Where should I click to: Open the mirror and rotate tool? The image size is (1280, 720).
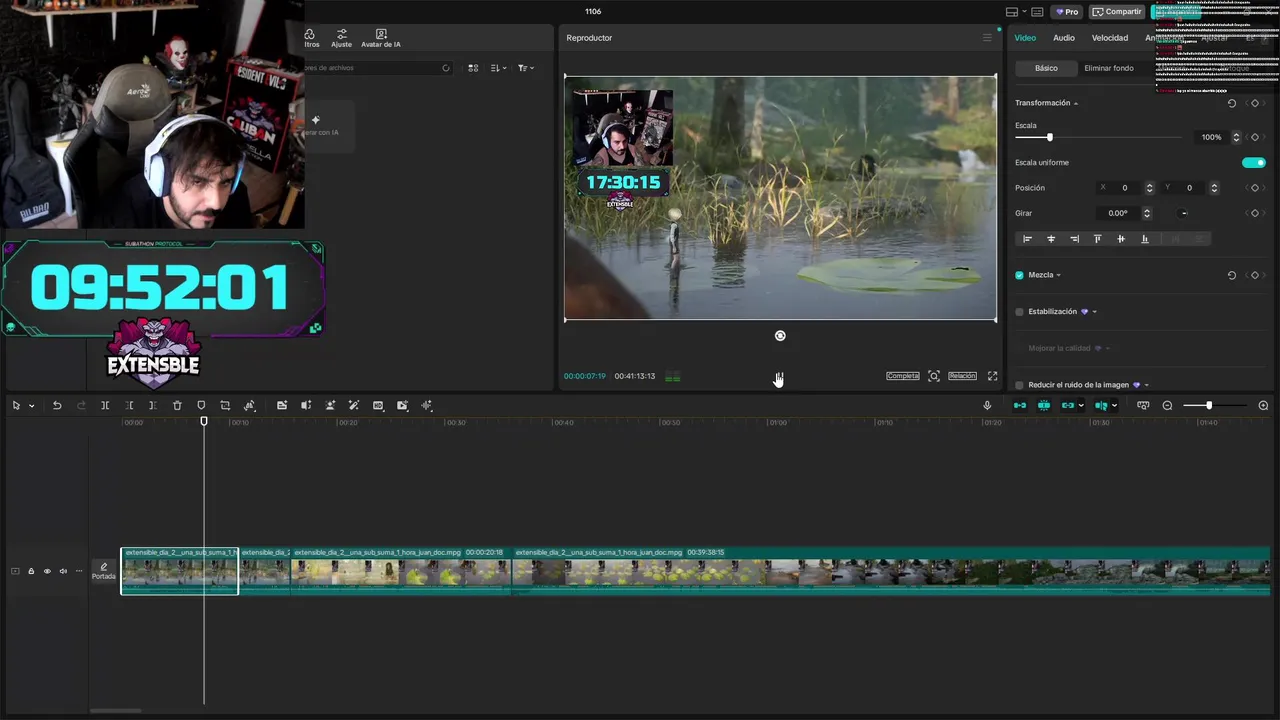250,405
